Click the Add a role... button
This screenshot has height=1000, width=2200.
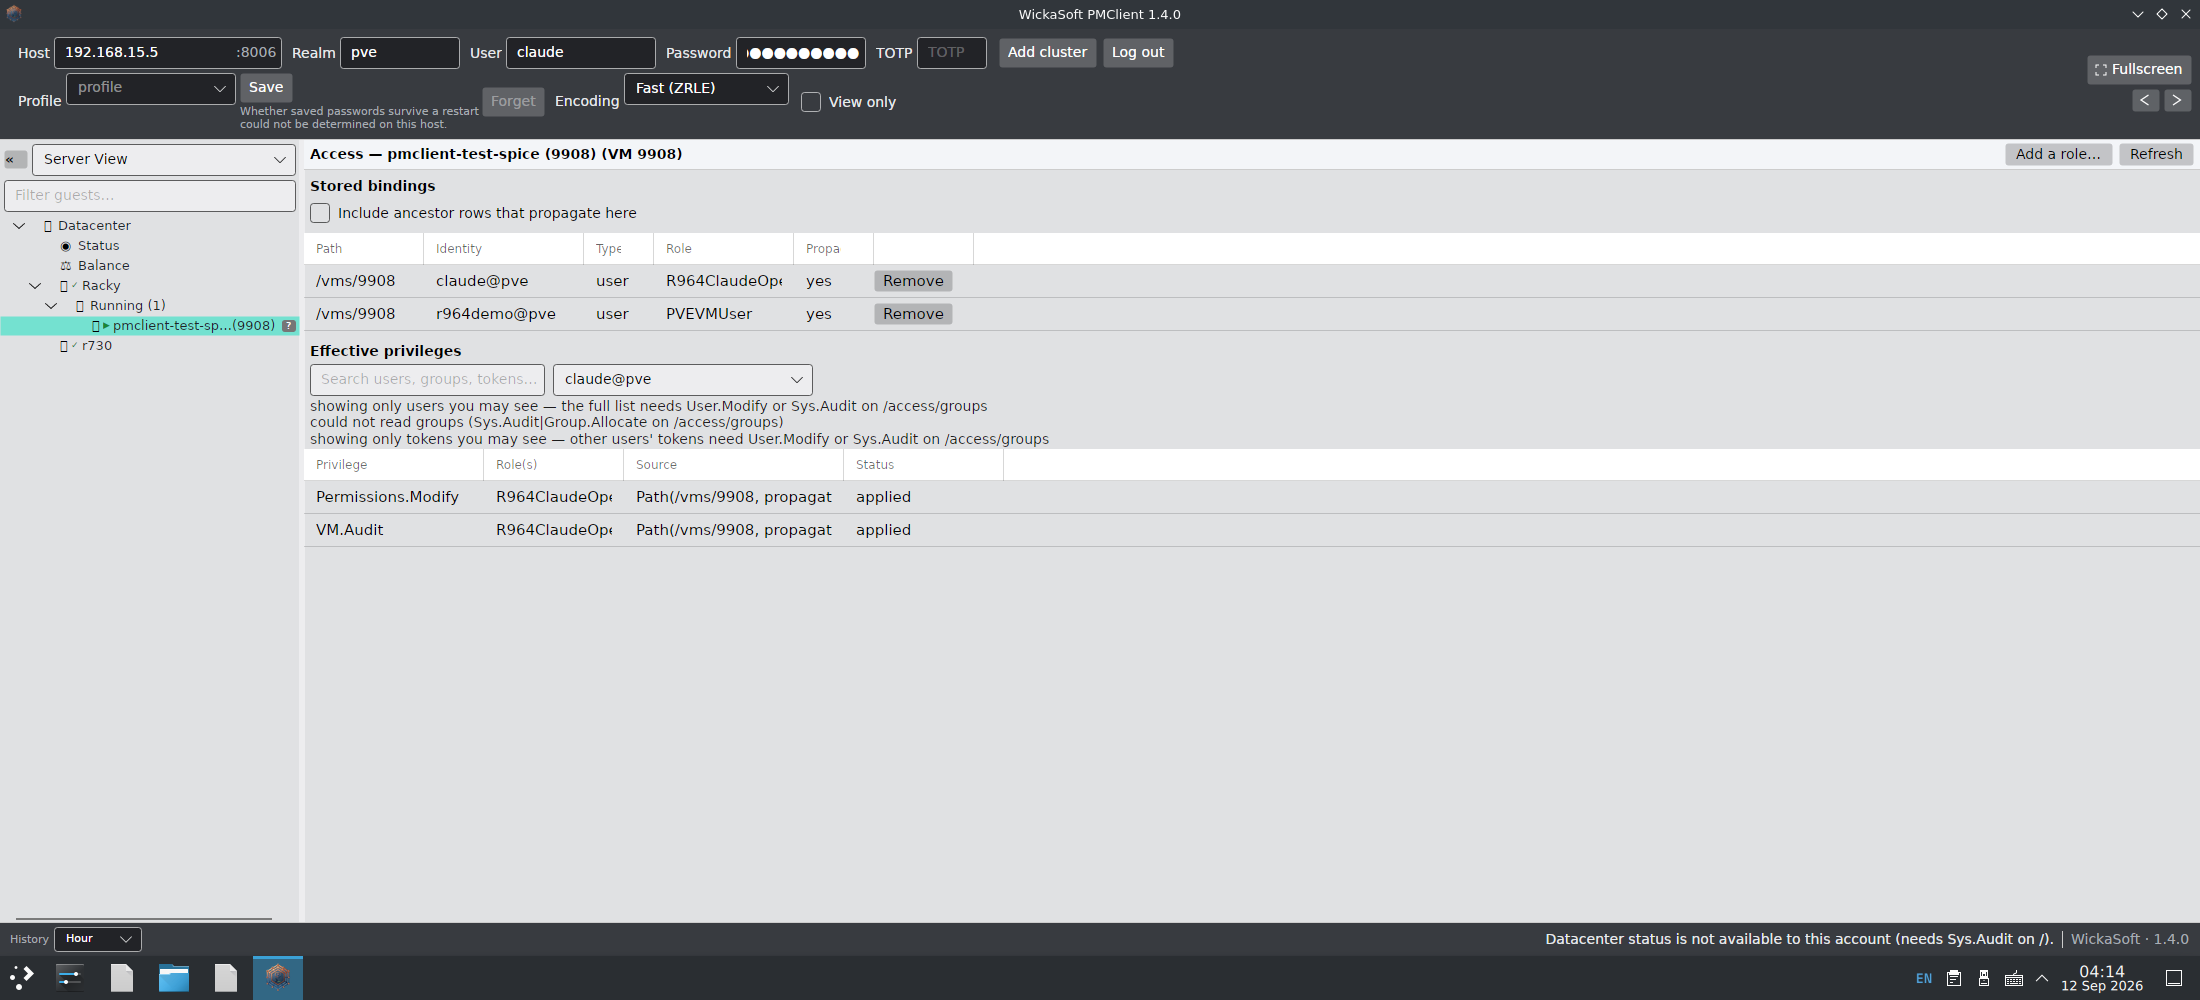coord(2058,154)
